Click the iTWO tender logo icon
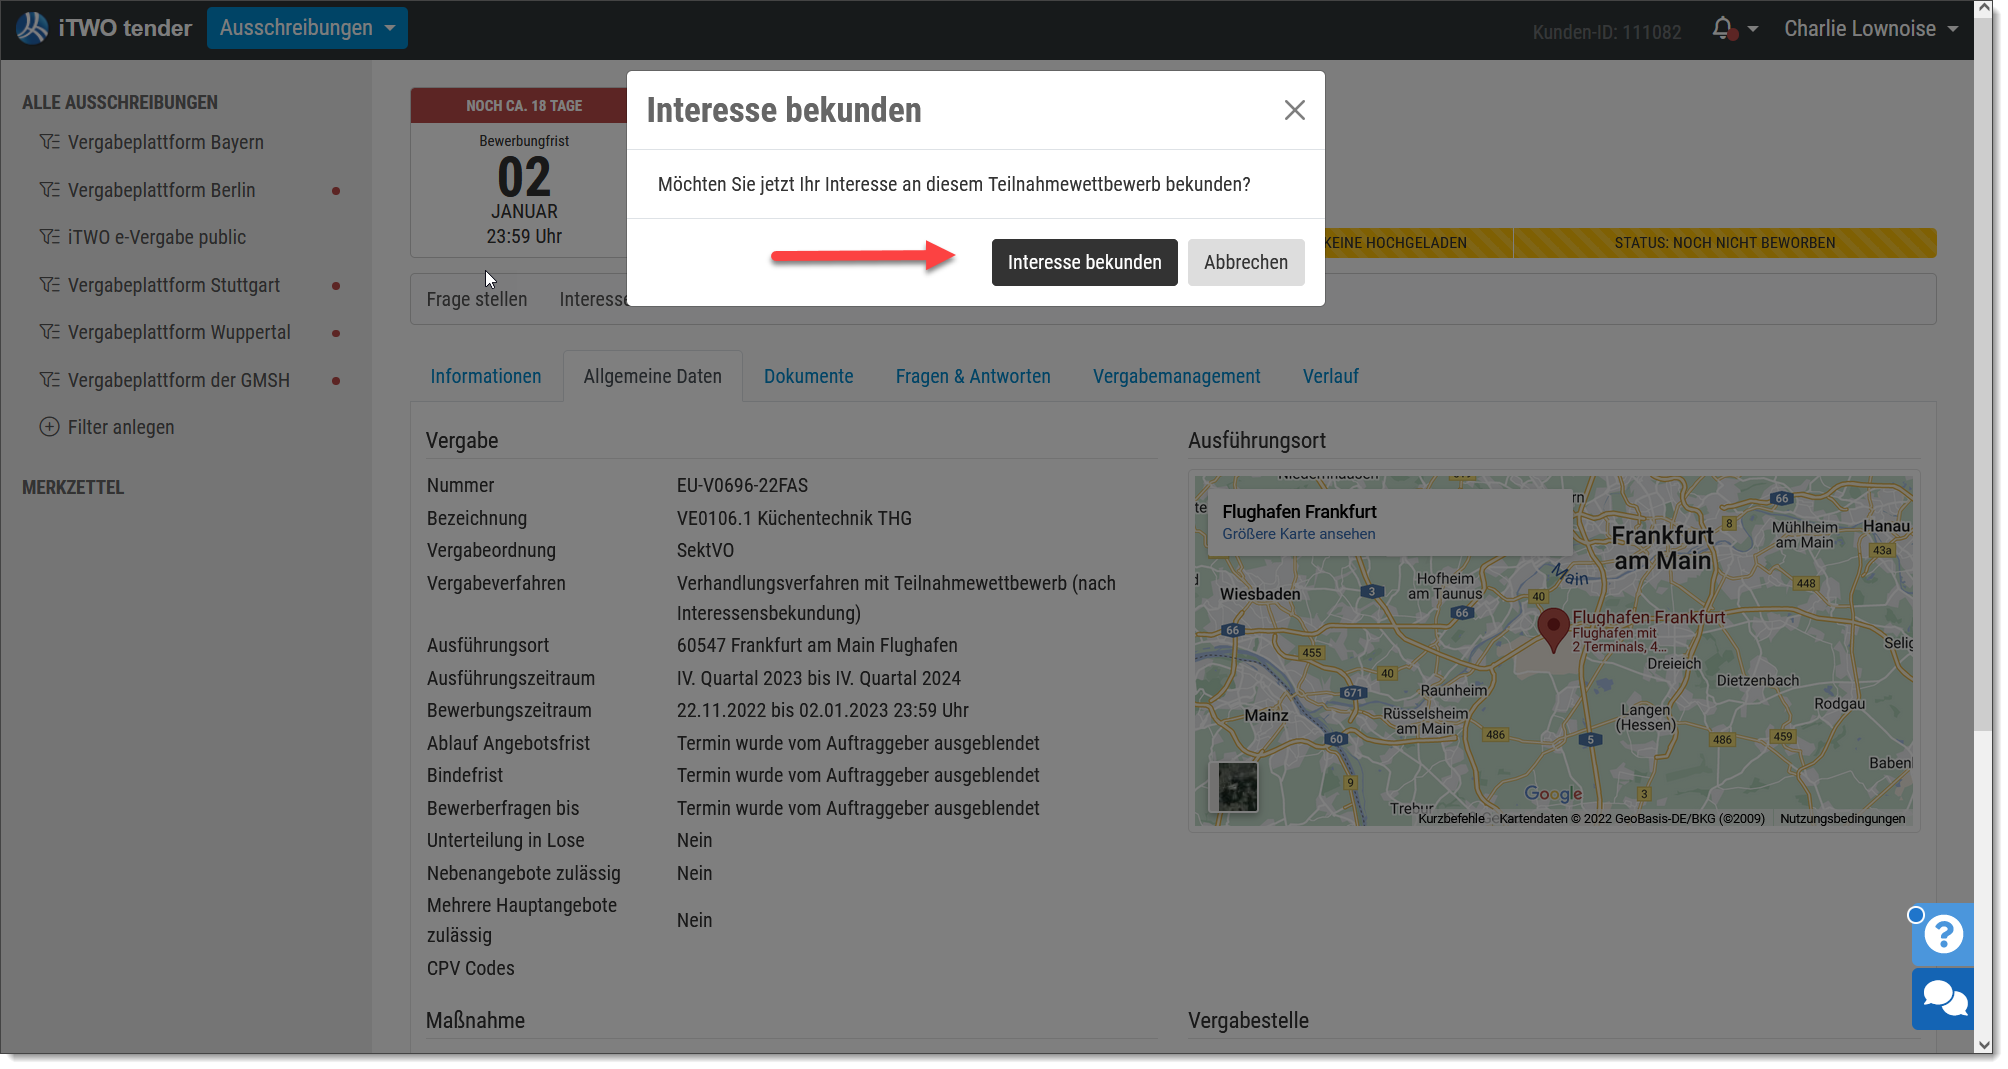 point(32,28)
